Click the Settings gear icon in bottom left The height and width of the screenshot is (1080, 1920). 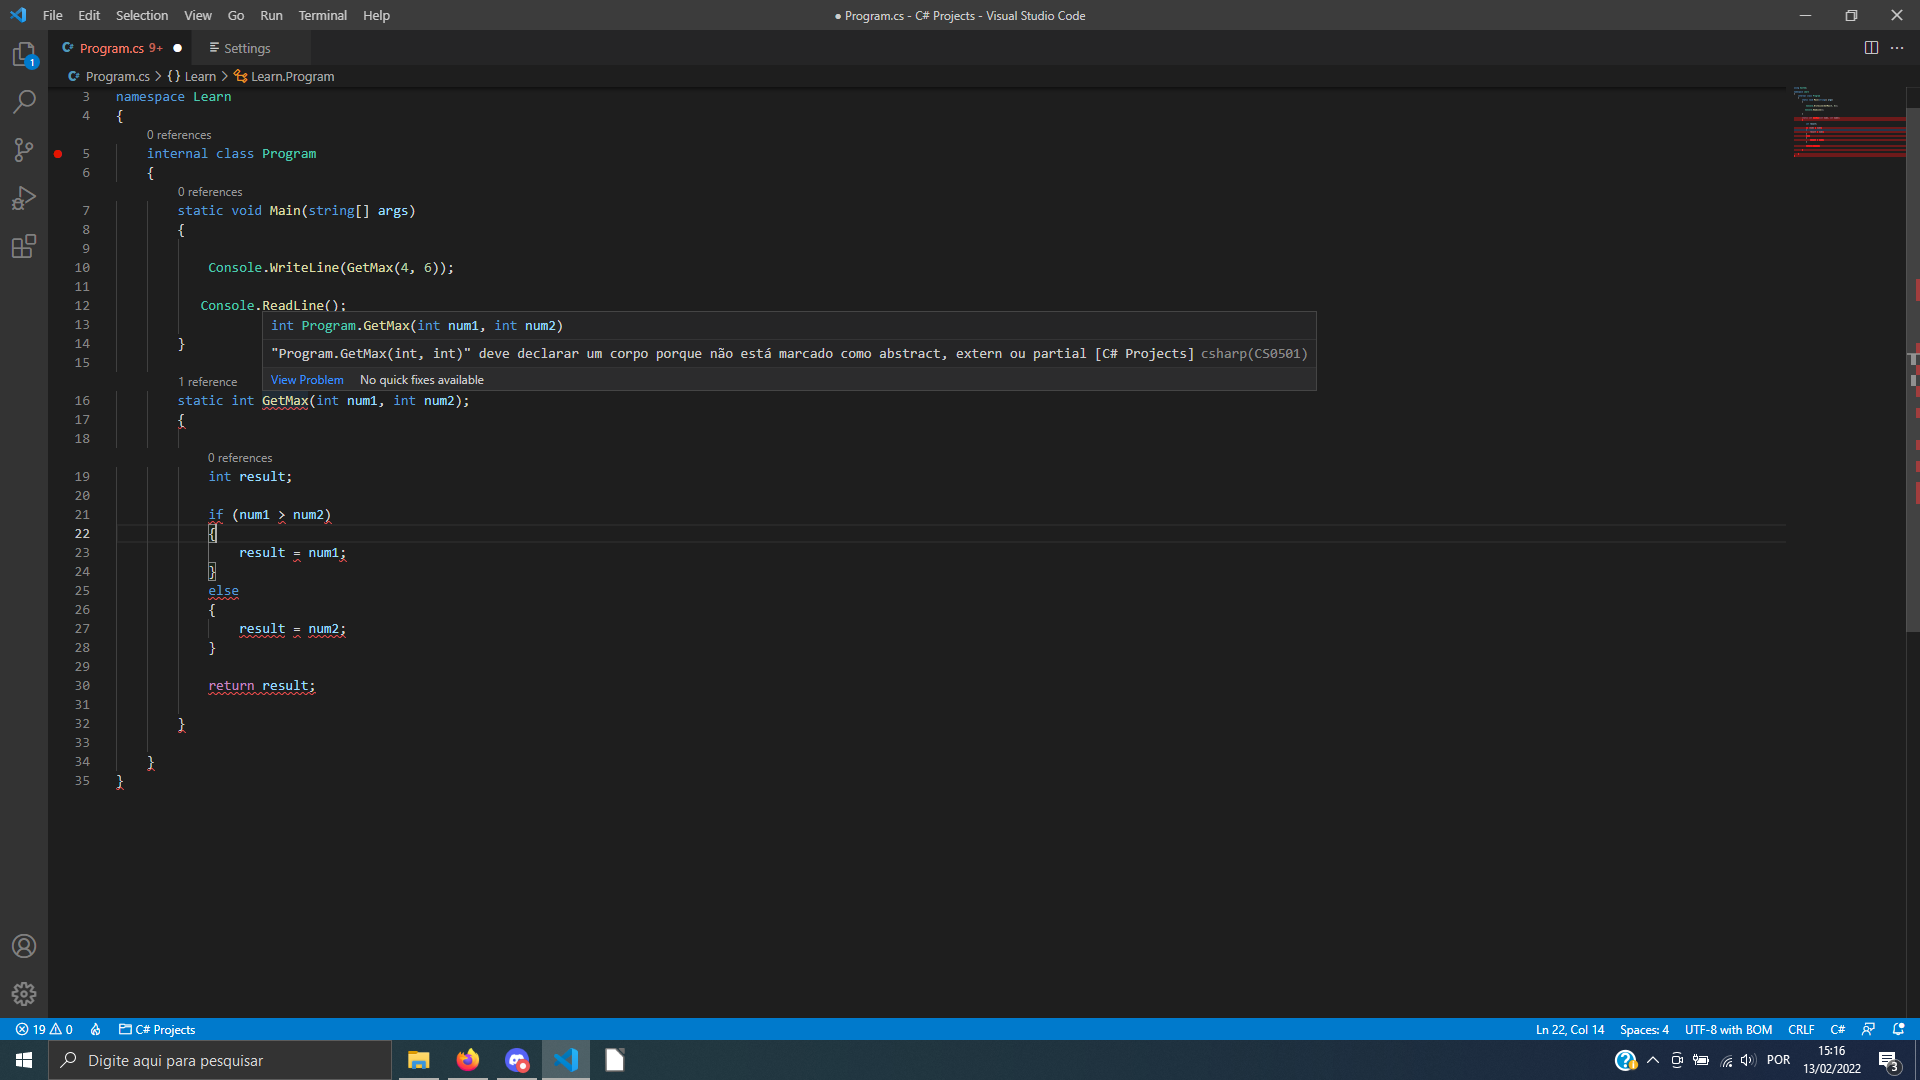tap(24, 994)
